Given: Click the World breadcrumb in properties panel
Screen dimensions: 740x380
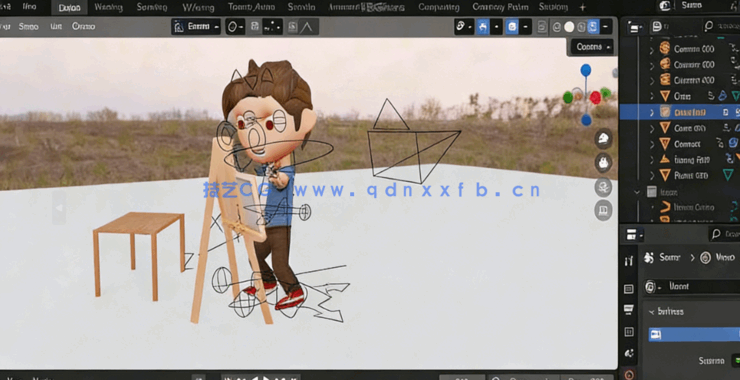Looking at the screenshot, I should (717, 257).
